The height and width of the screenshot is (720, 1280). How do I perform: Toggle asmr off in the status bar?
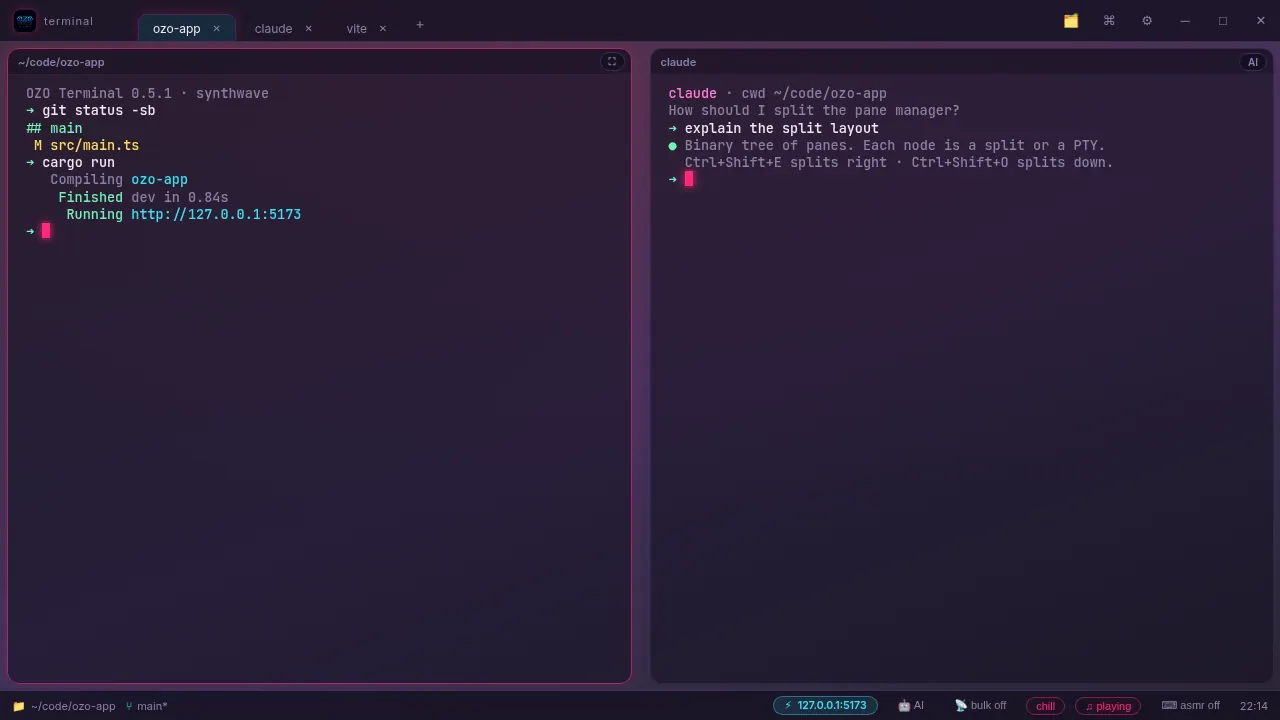point(1191,706)
